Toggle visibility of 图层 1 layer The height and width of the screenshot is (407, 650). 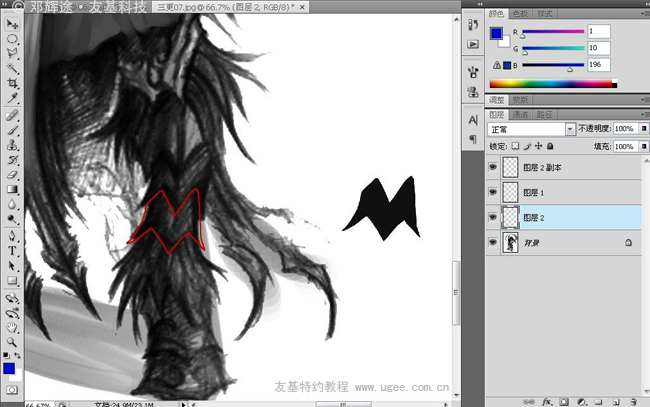tap(492, 191)
